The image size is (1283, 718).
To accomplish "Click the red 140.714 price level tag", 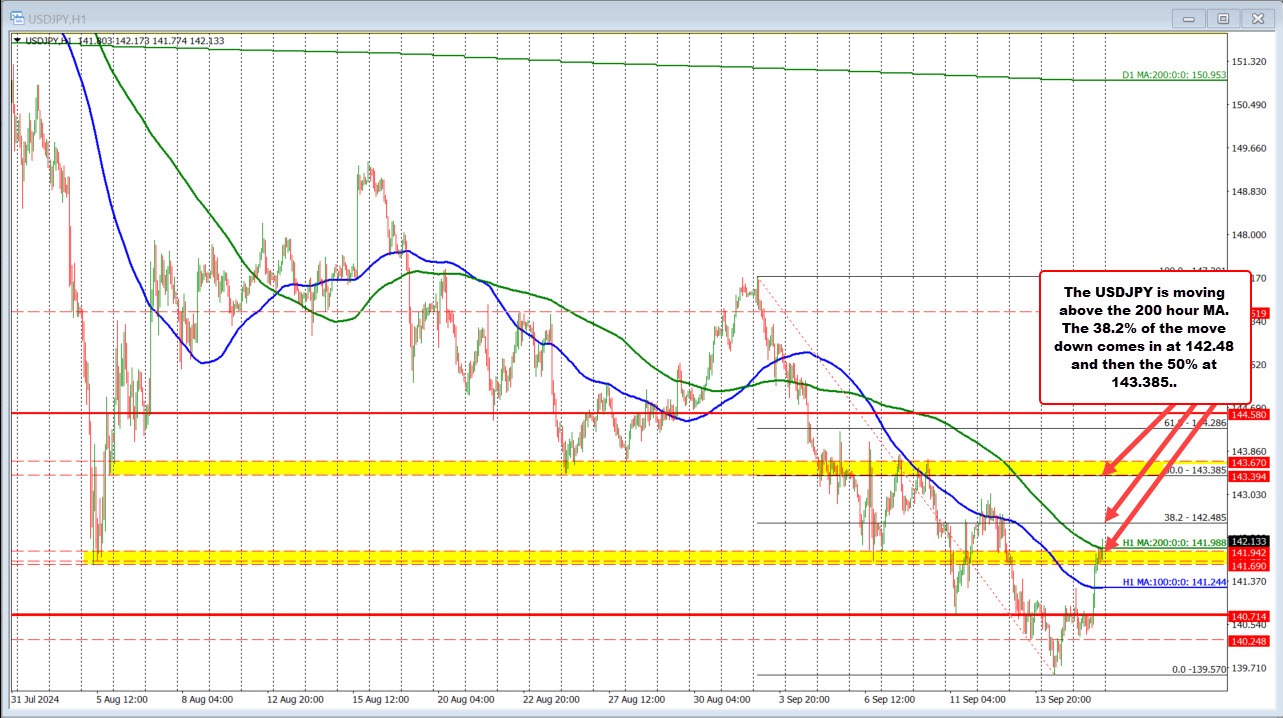I will [x=1247, y=615].
